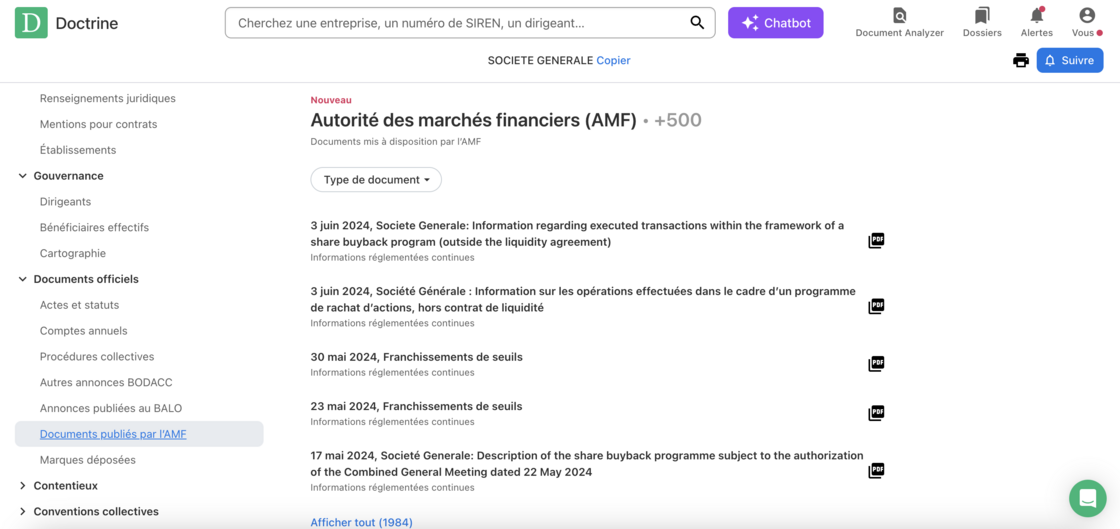Screen dimensions: 1120x529
Task: Expand the Contentieux section
Action: [x=23, y=486]
